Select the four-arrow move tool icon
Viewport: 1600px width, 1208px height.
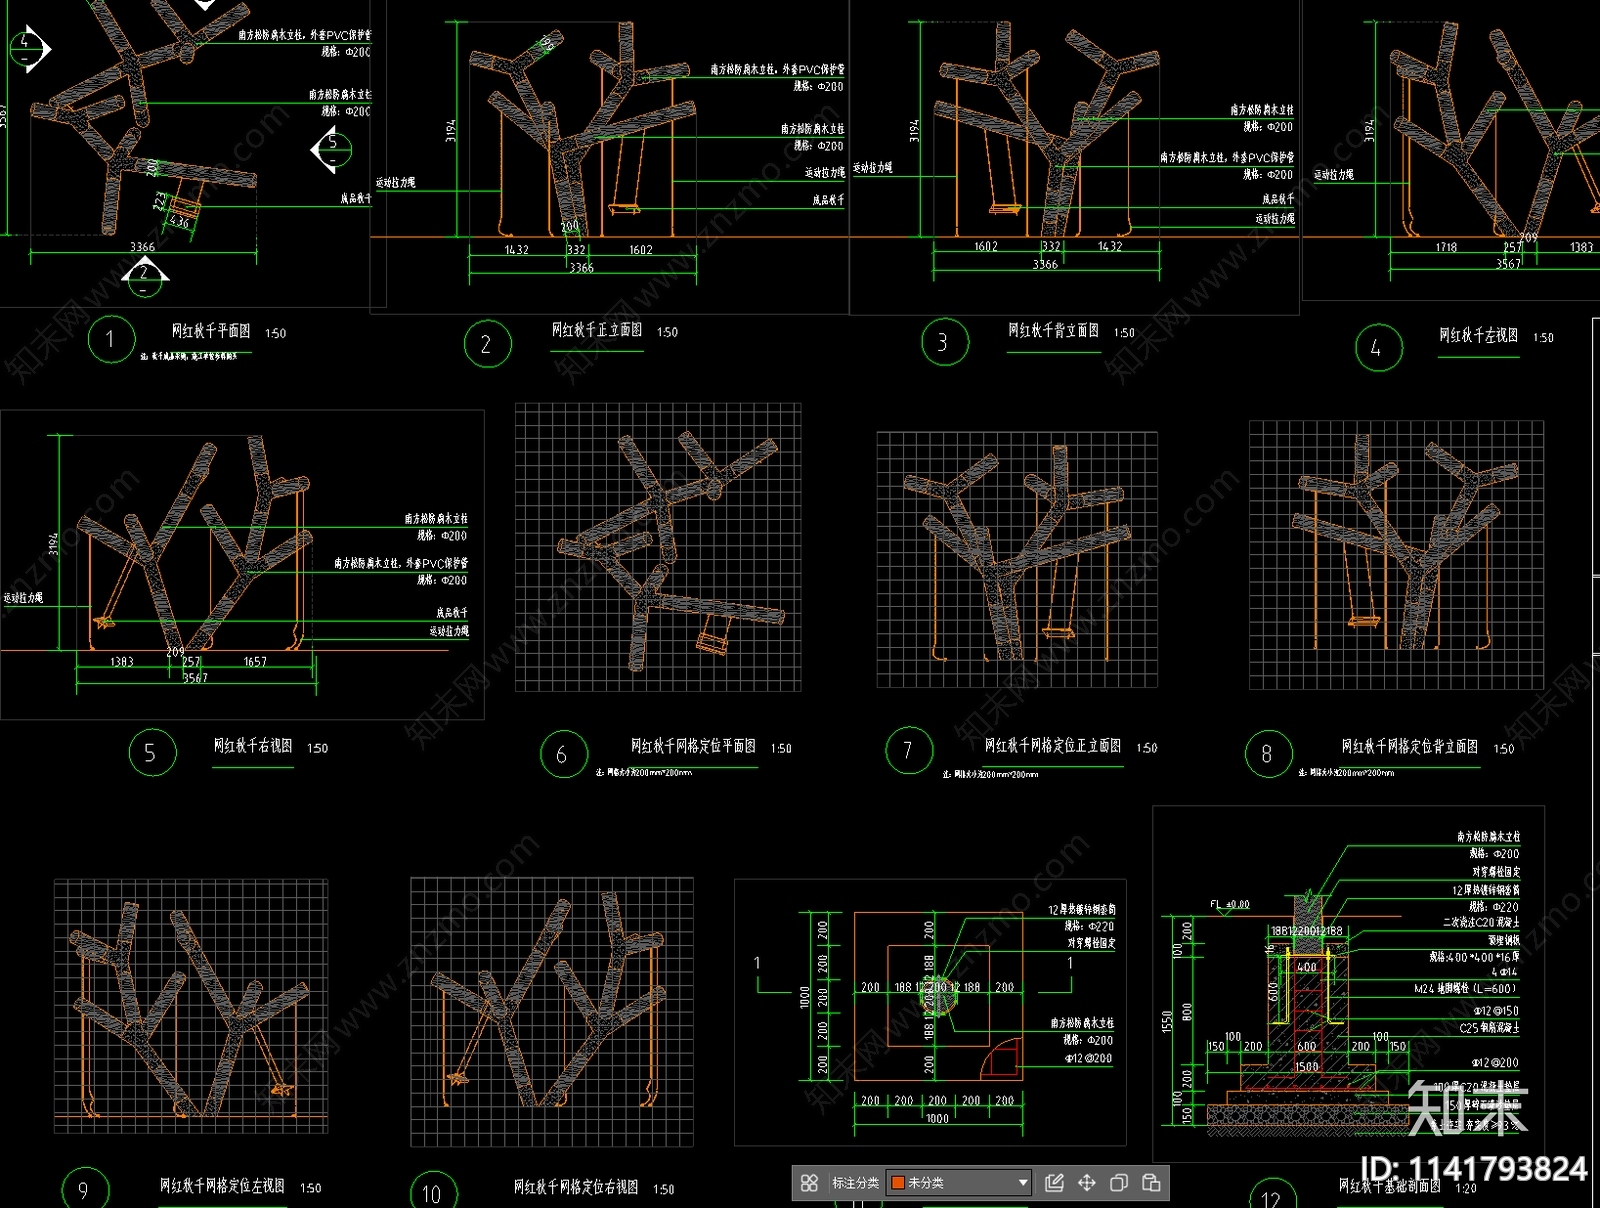[x=1087, y=1183]
